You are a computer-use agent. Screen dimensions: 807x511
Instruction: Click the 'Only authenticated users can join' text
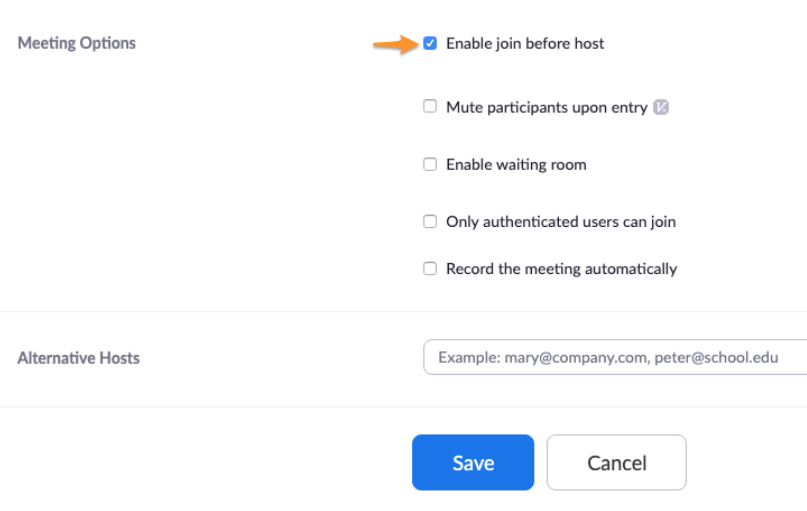(561, 221)
